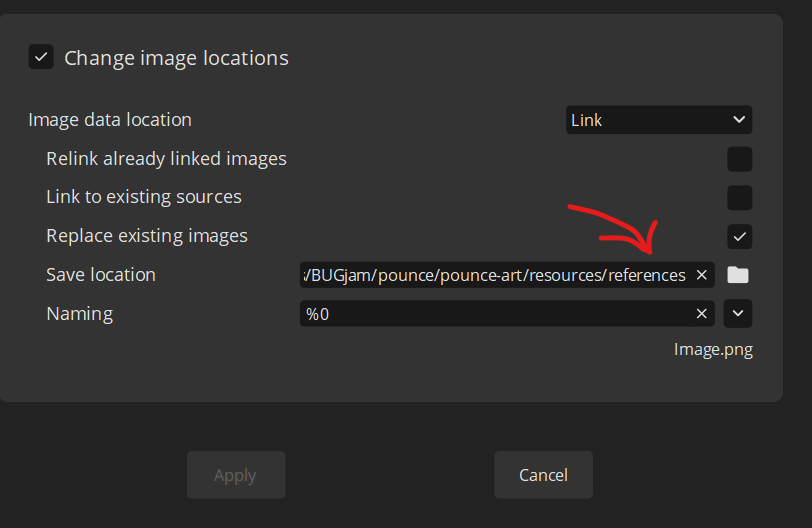Clear the Naming field text
812x528 pixels.
tap(701, 314)
